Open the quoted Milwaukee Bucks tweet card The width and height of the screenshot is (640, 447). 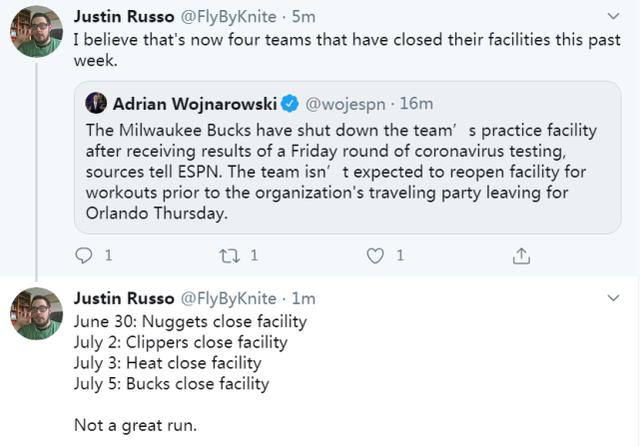(348, 158)
